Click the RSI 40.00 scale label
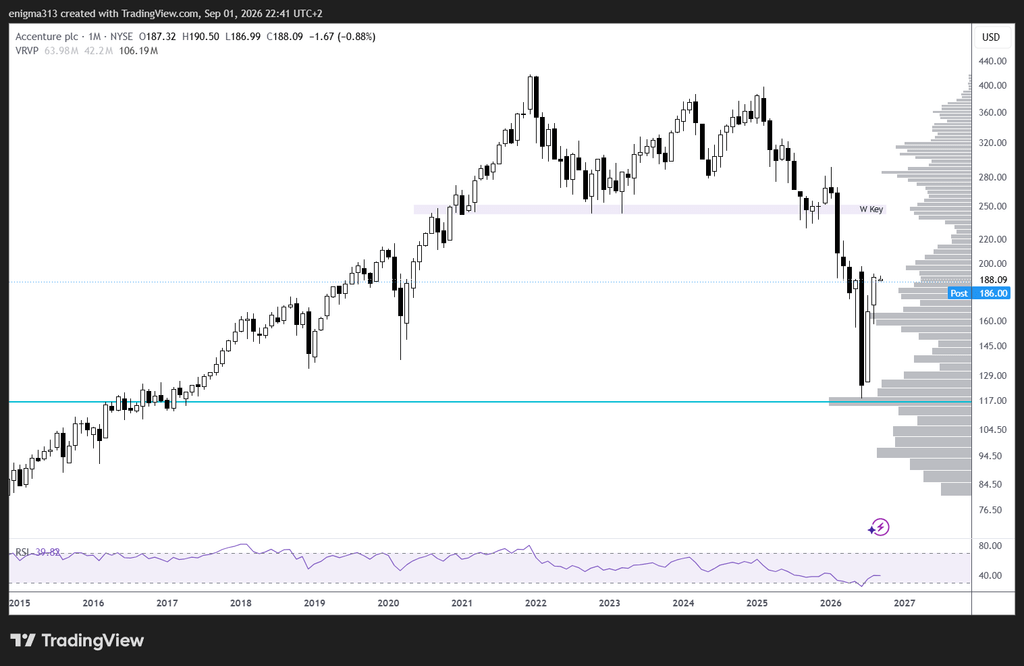Image resolution: width=1024 pixels, height=666 pixels. click(991, 575)
